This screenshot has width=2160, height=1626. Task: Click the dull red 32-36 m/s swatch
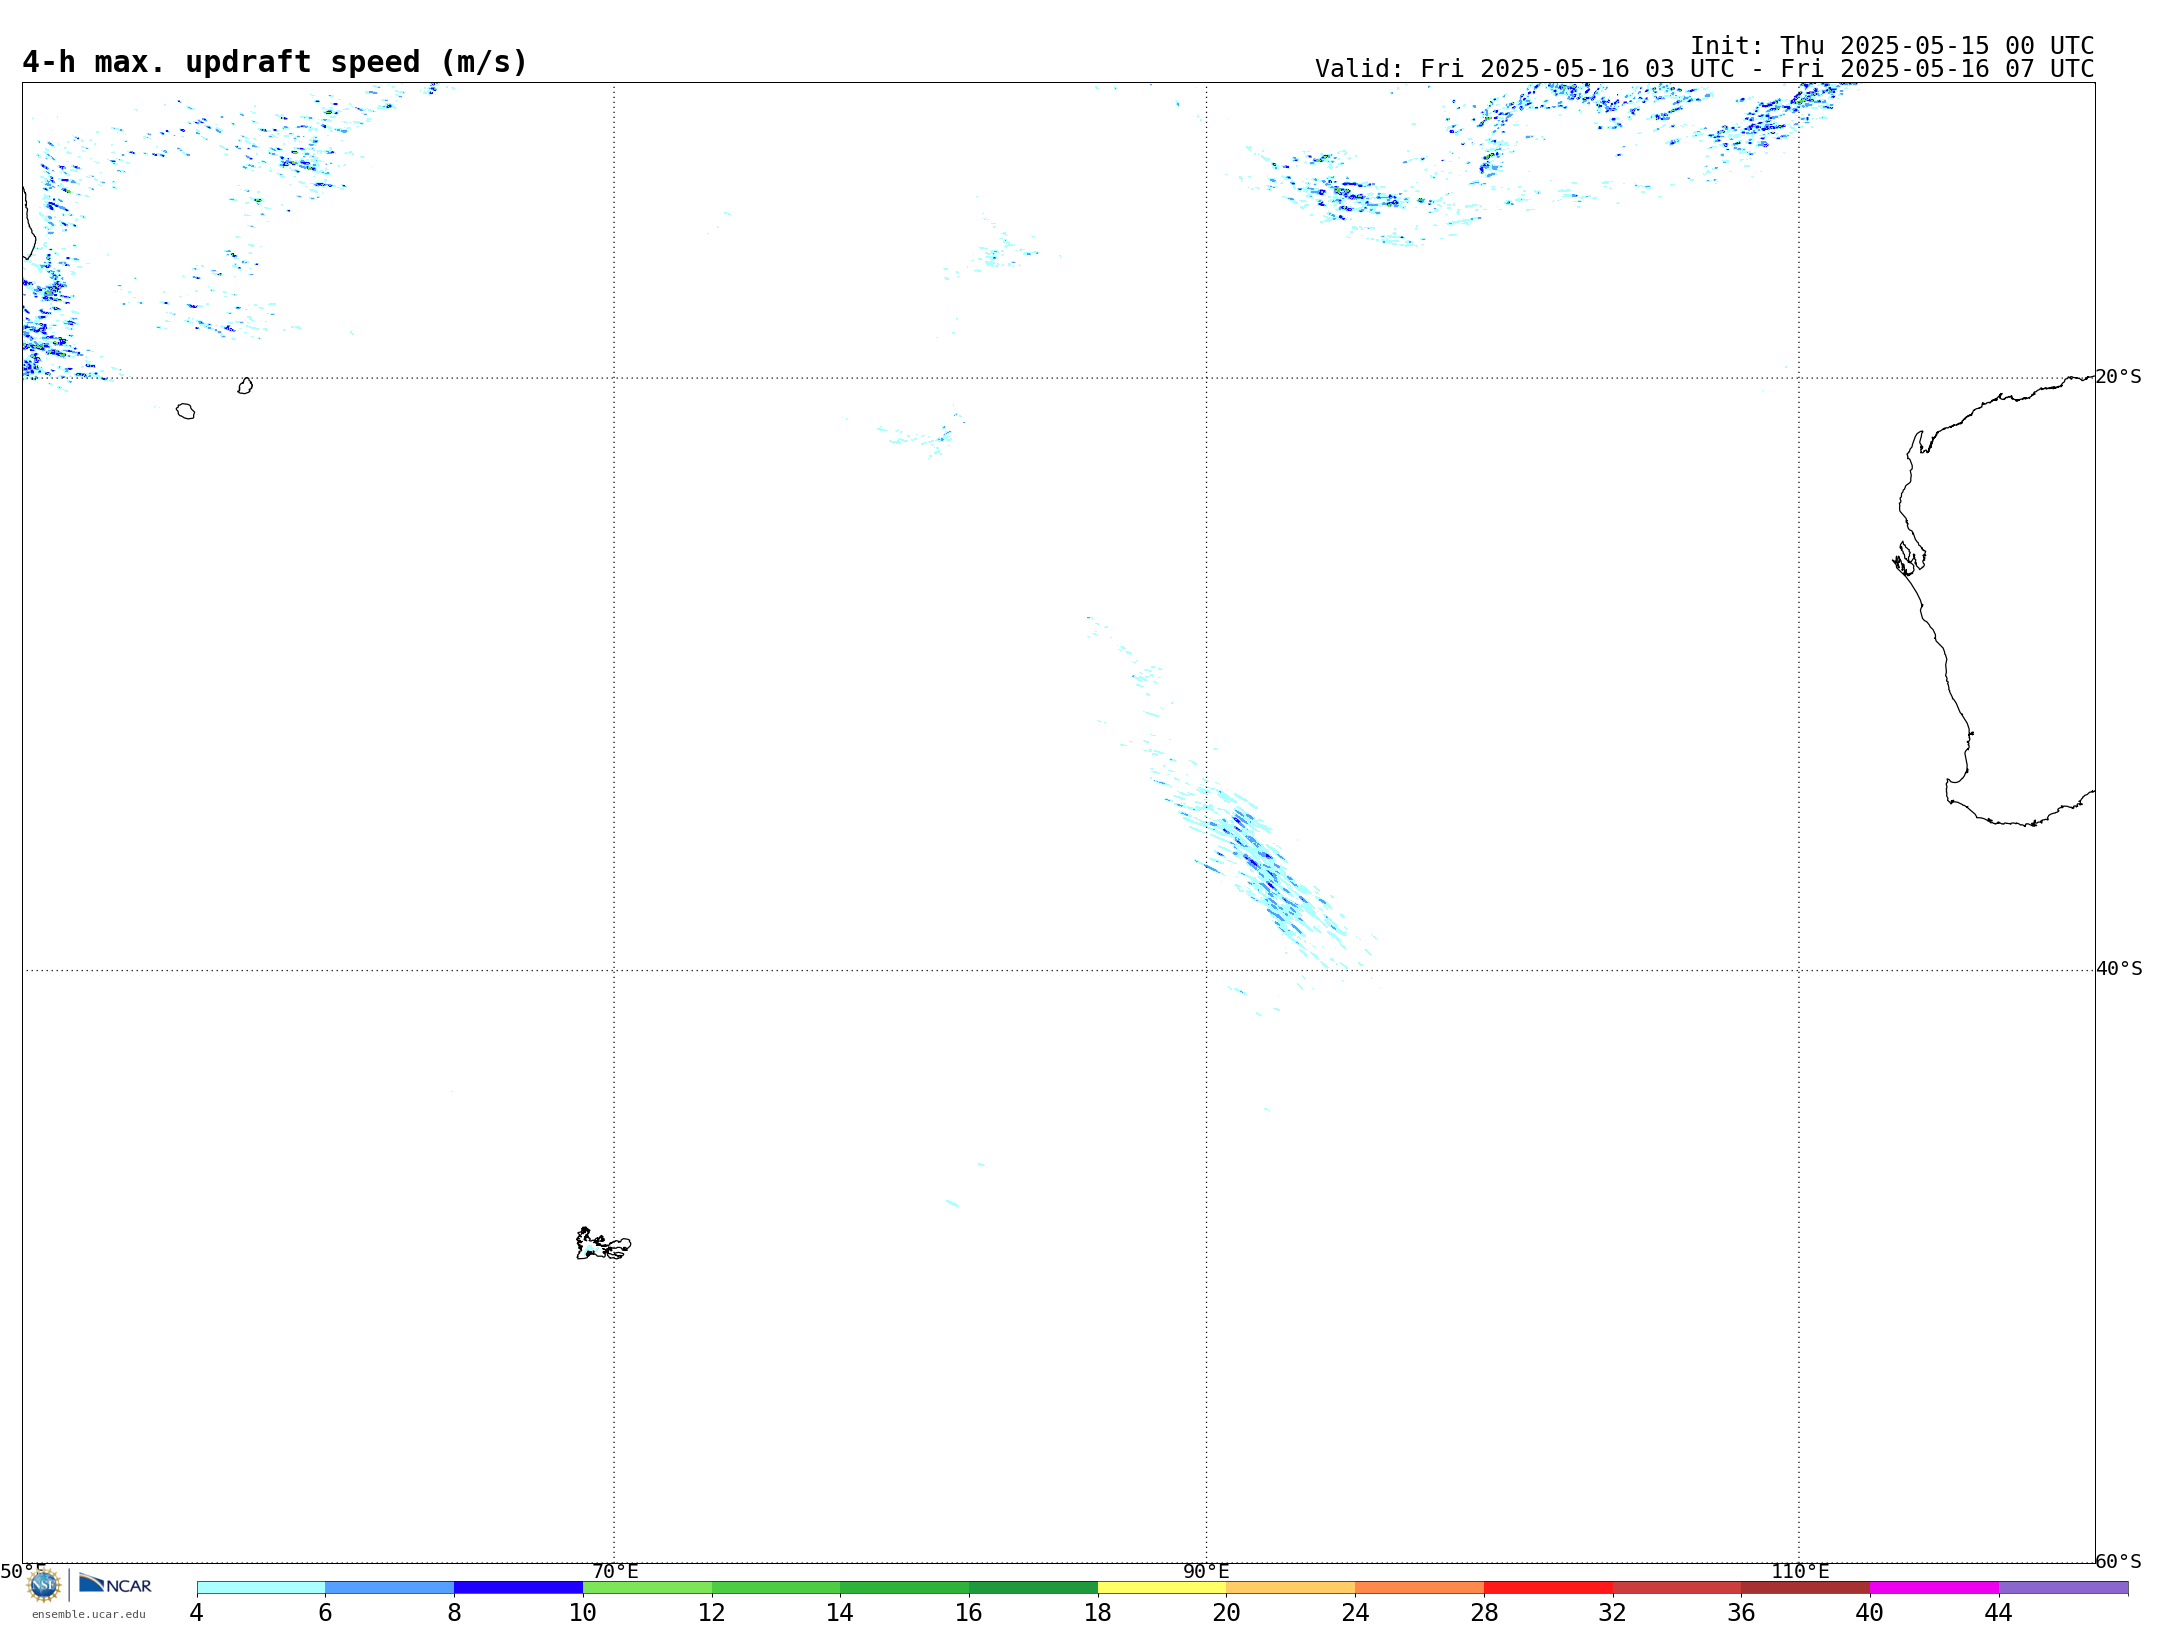[x=1677, y=1588]
